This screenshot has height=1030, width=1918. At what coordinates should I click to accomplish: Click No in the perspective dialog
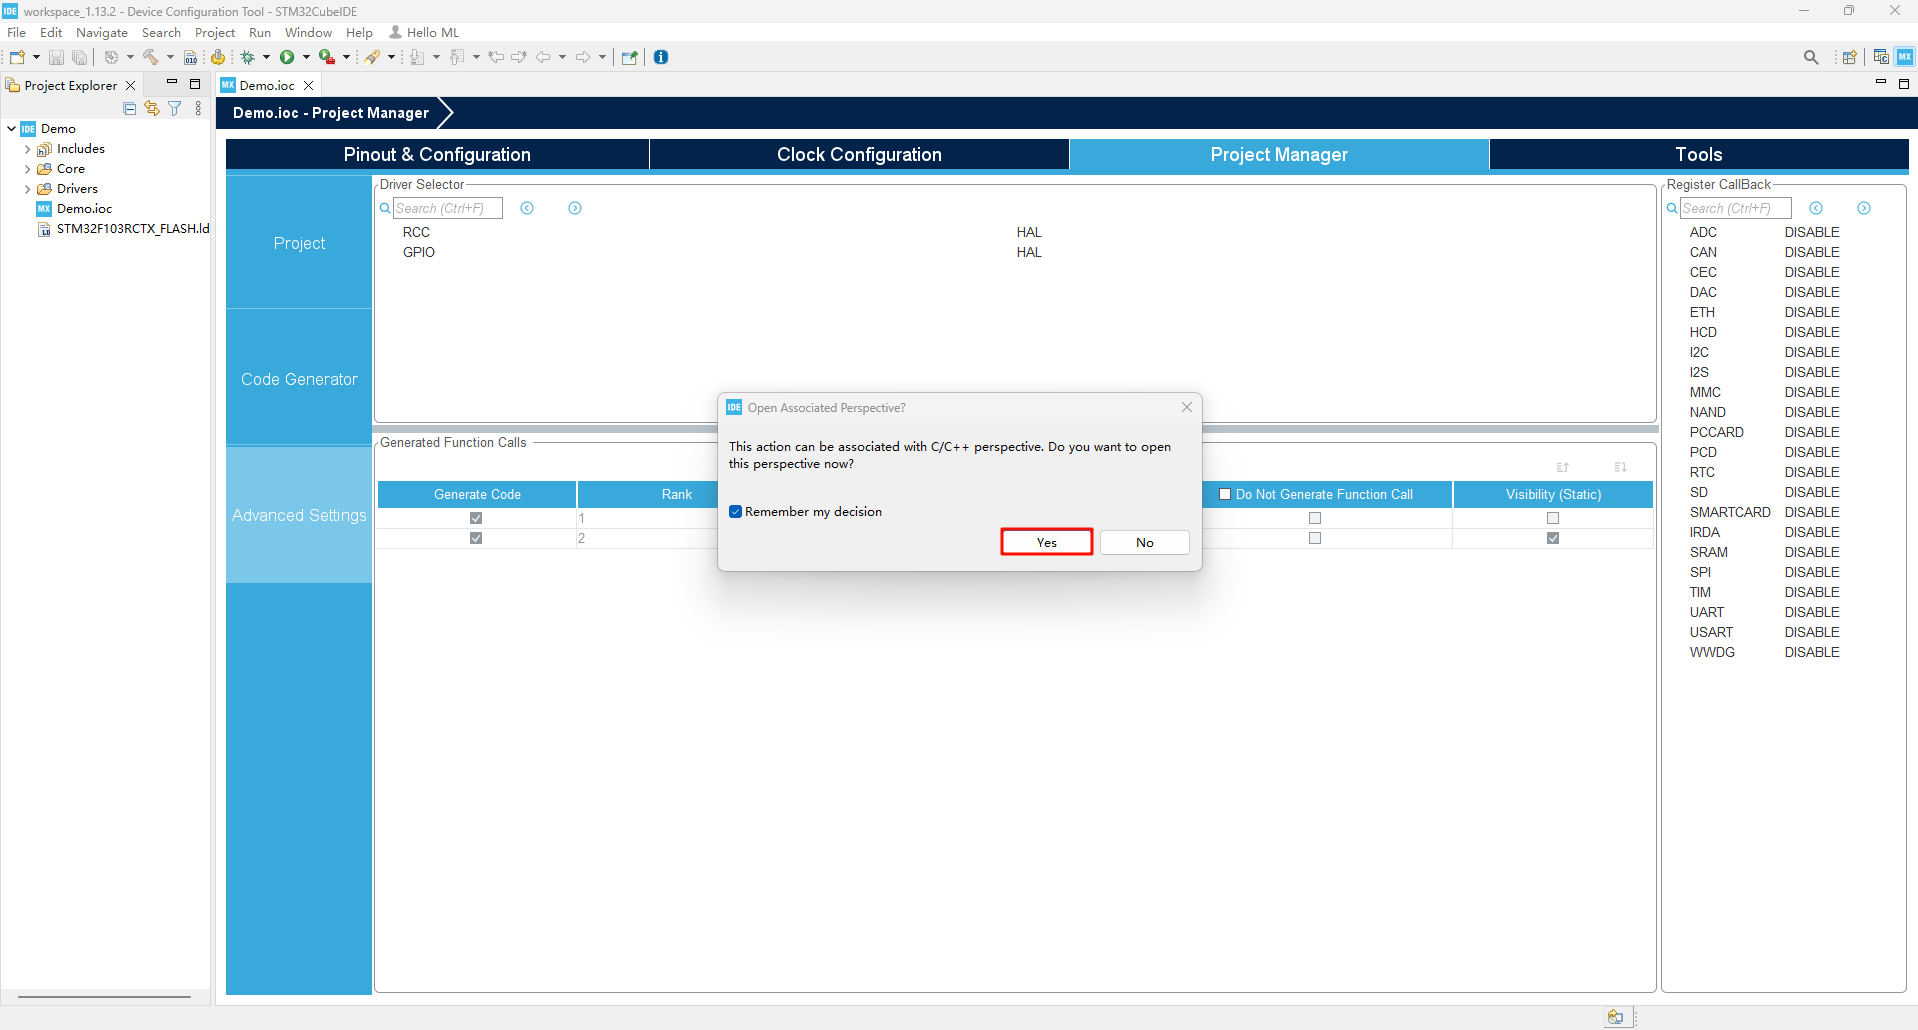1145,542
